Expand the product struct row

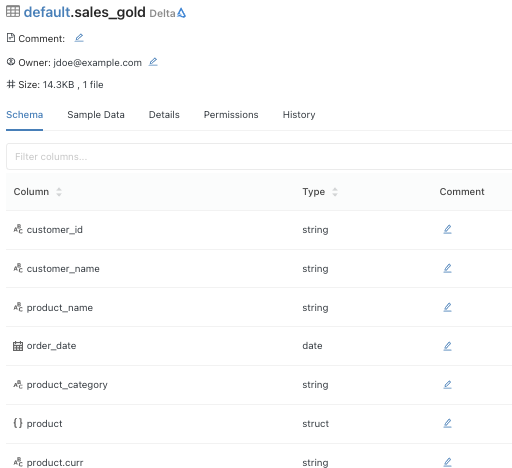(18, 423)
